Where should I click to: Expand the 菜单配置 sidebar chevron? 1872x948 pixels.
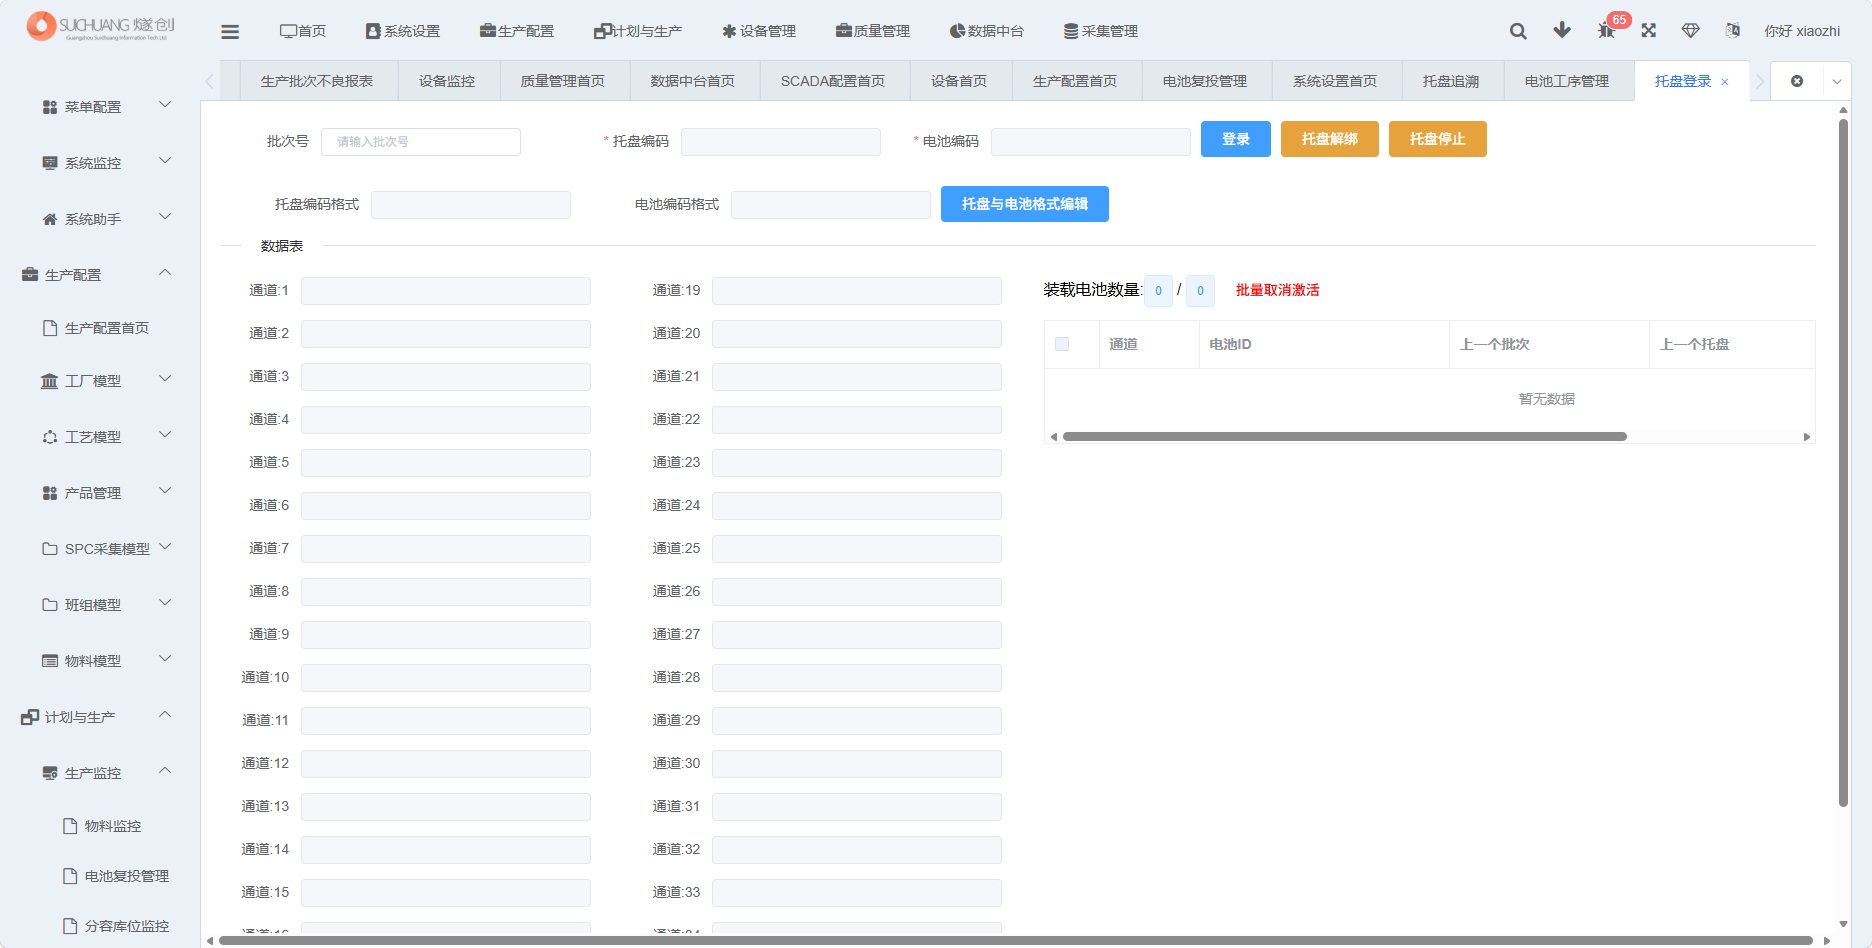pyautogui.click(x=165, y=105)
